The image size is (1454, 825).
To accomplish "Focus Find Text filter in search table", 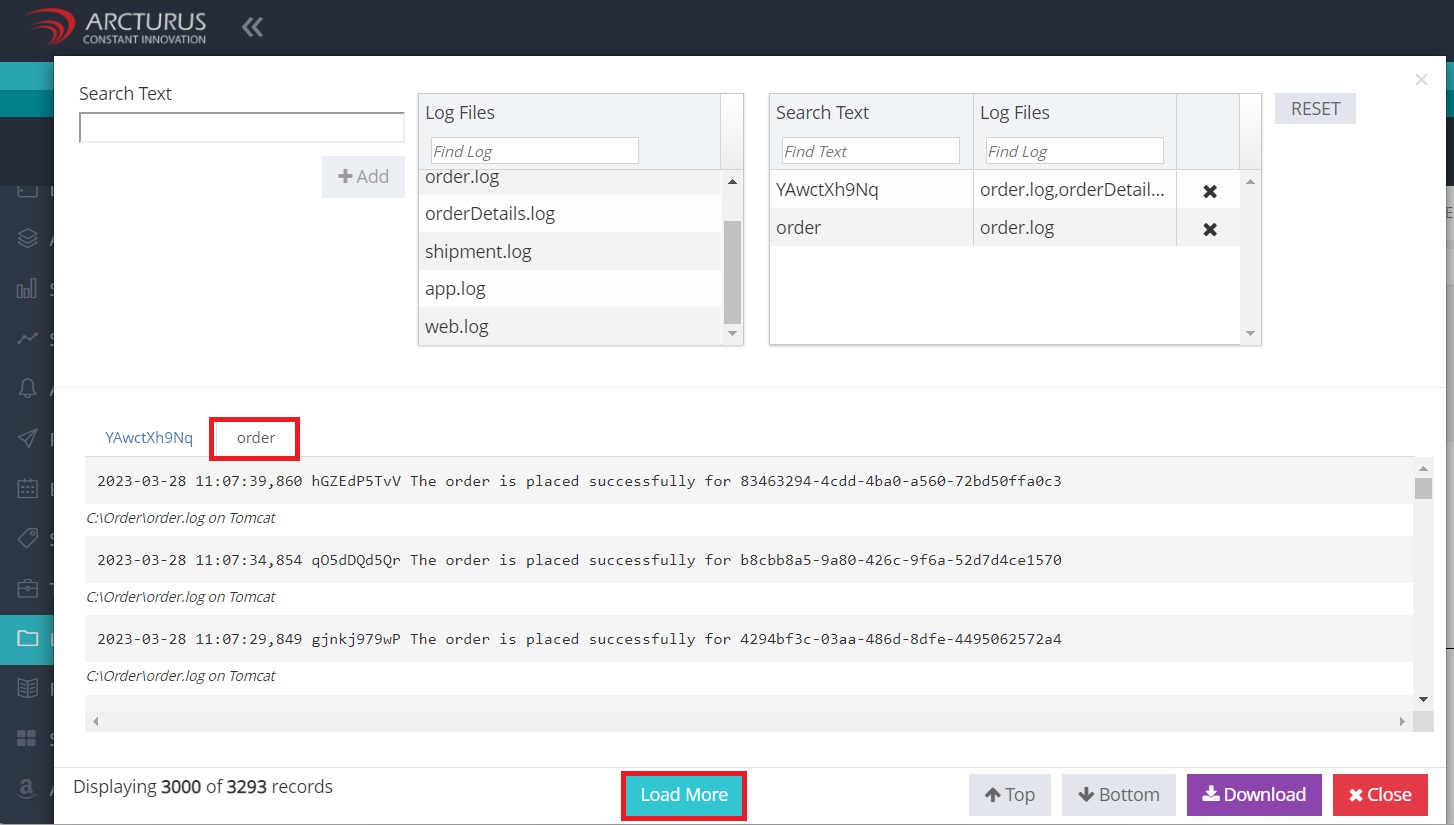I will click(870, 151).
